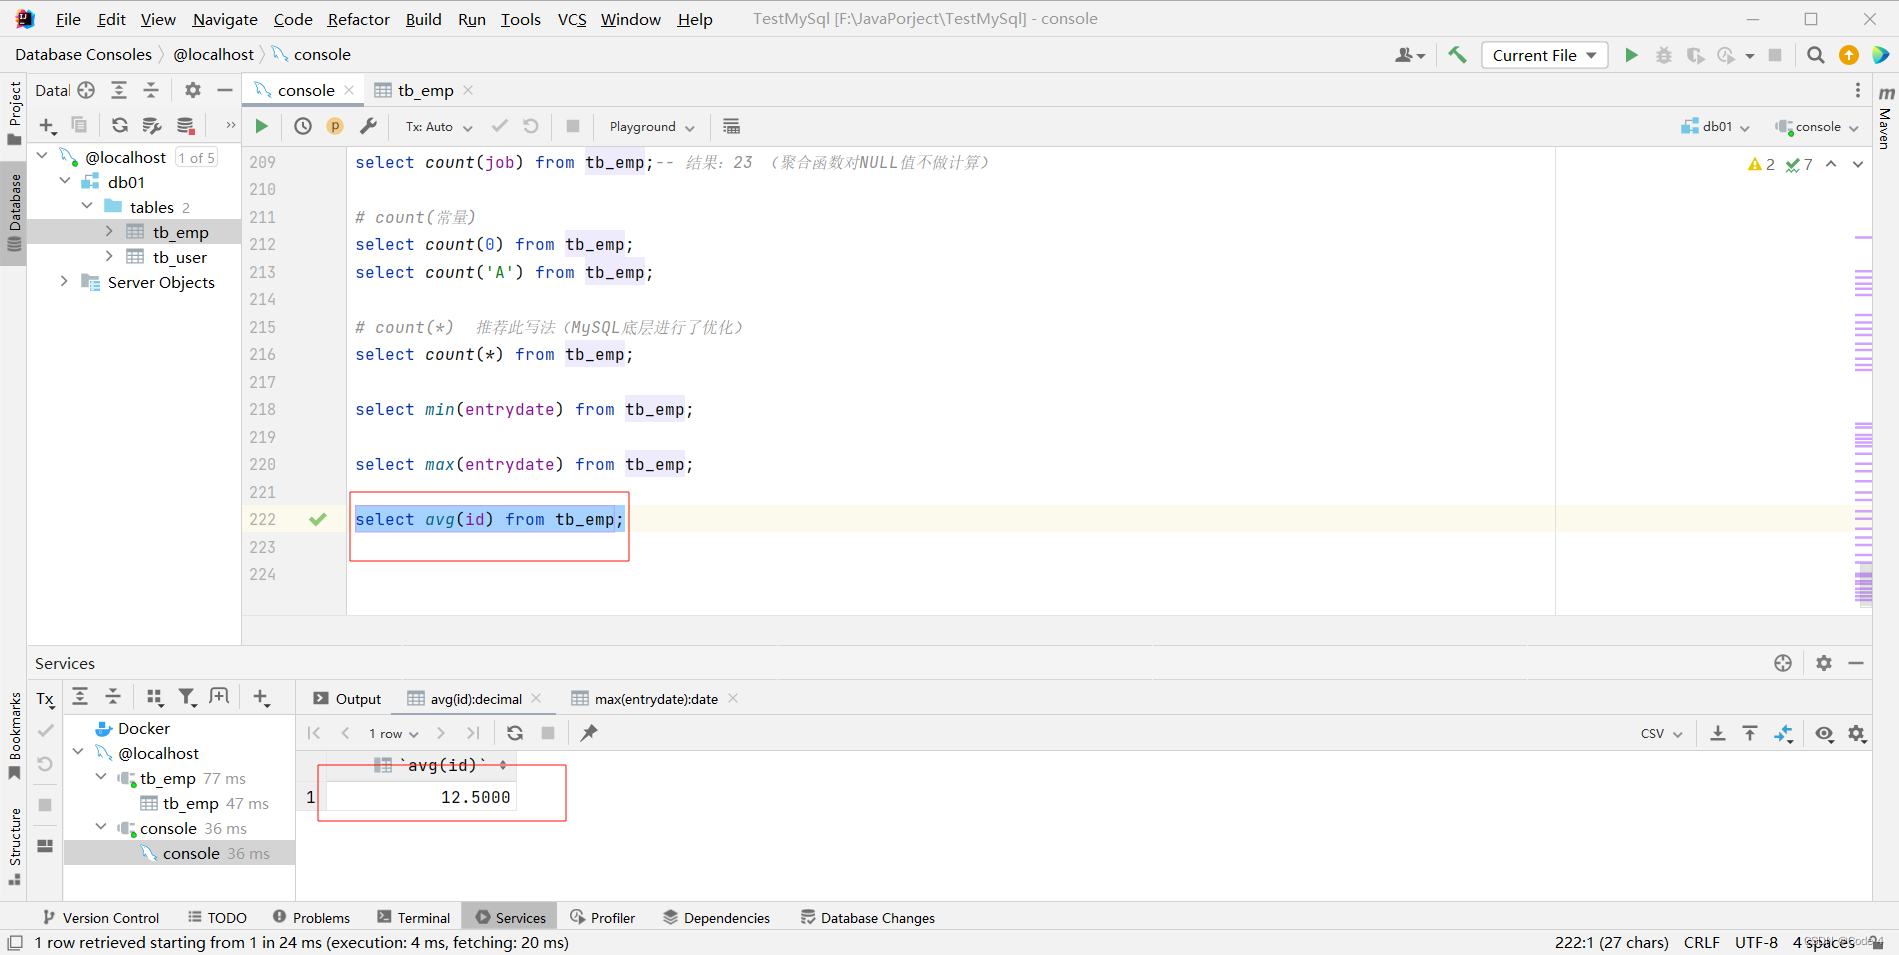Open the Version Control tool window
This screenshot has height=955, width=1899.
100,917
